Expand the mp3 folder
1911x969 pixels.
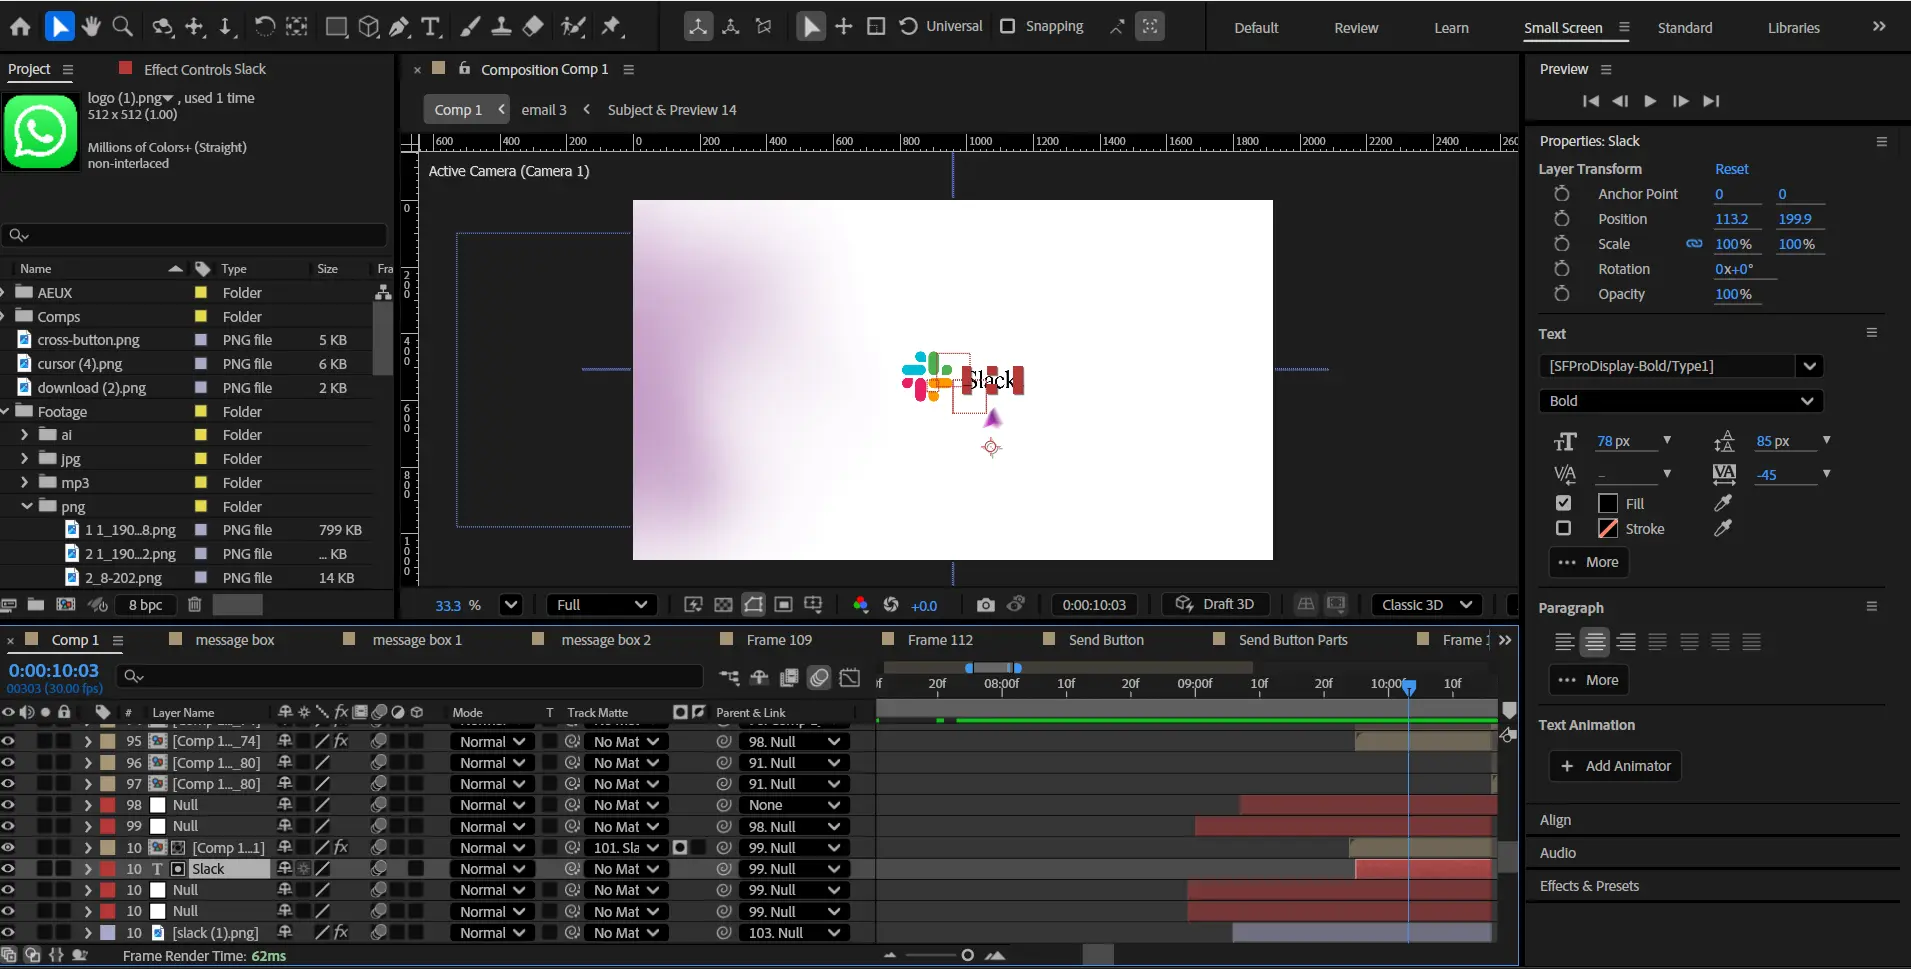pyautogui.click(x=25, y=483)
